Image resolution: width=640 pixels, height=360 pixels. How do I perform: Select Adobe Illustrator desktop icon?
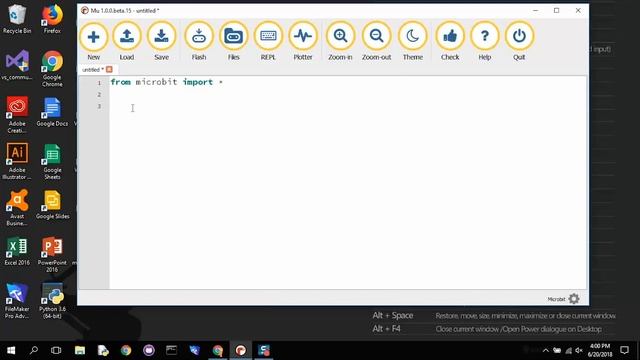(17, 161)
